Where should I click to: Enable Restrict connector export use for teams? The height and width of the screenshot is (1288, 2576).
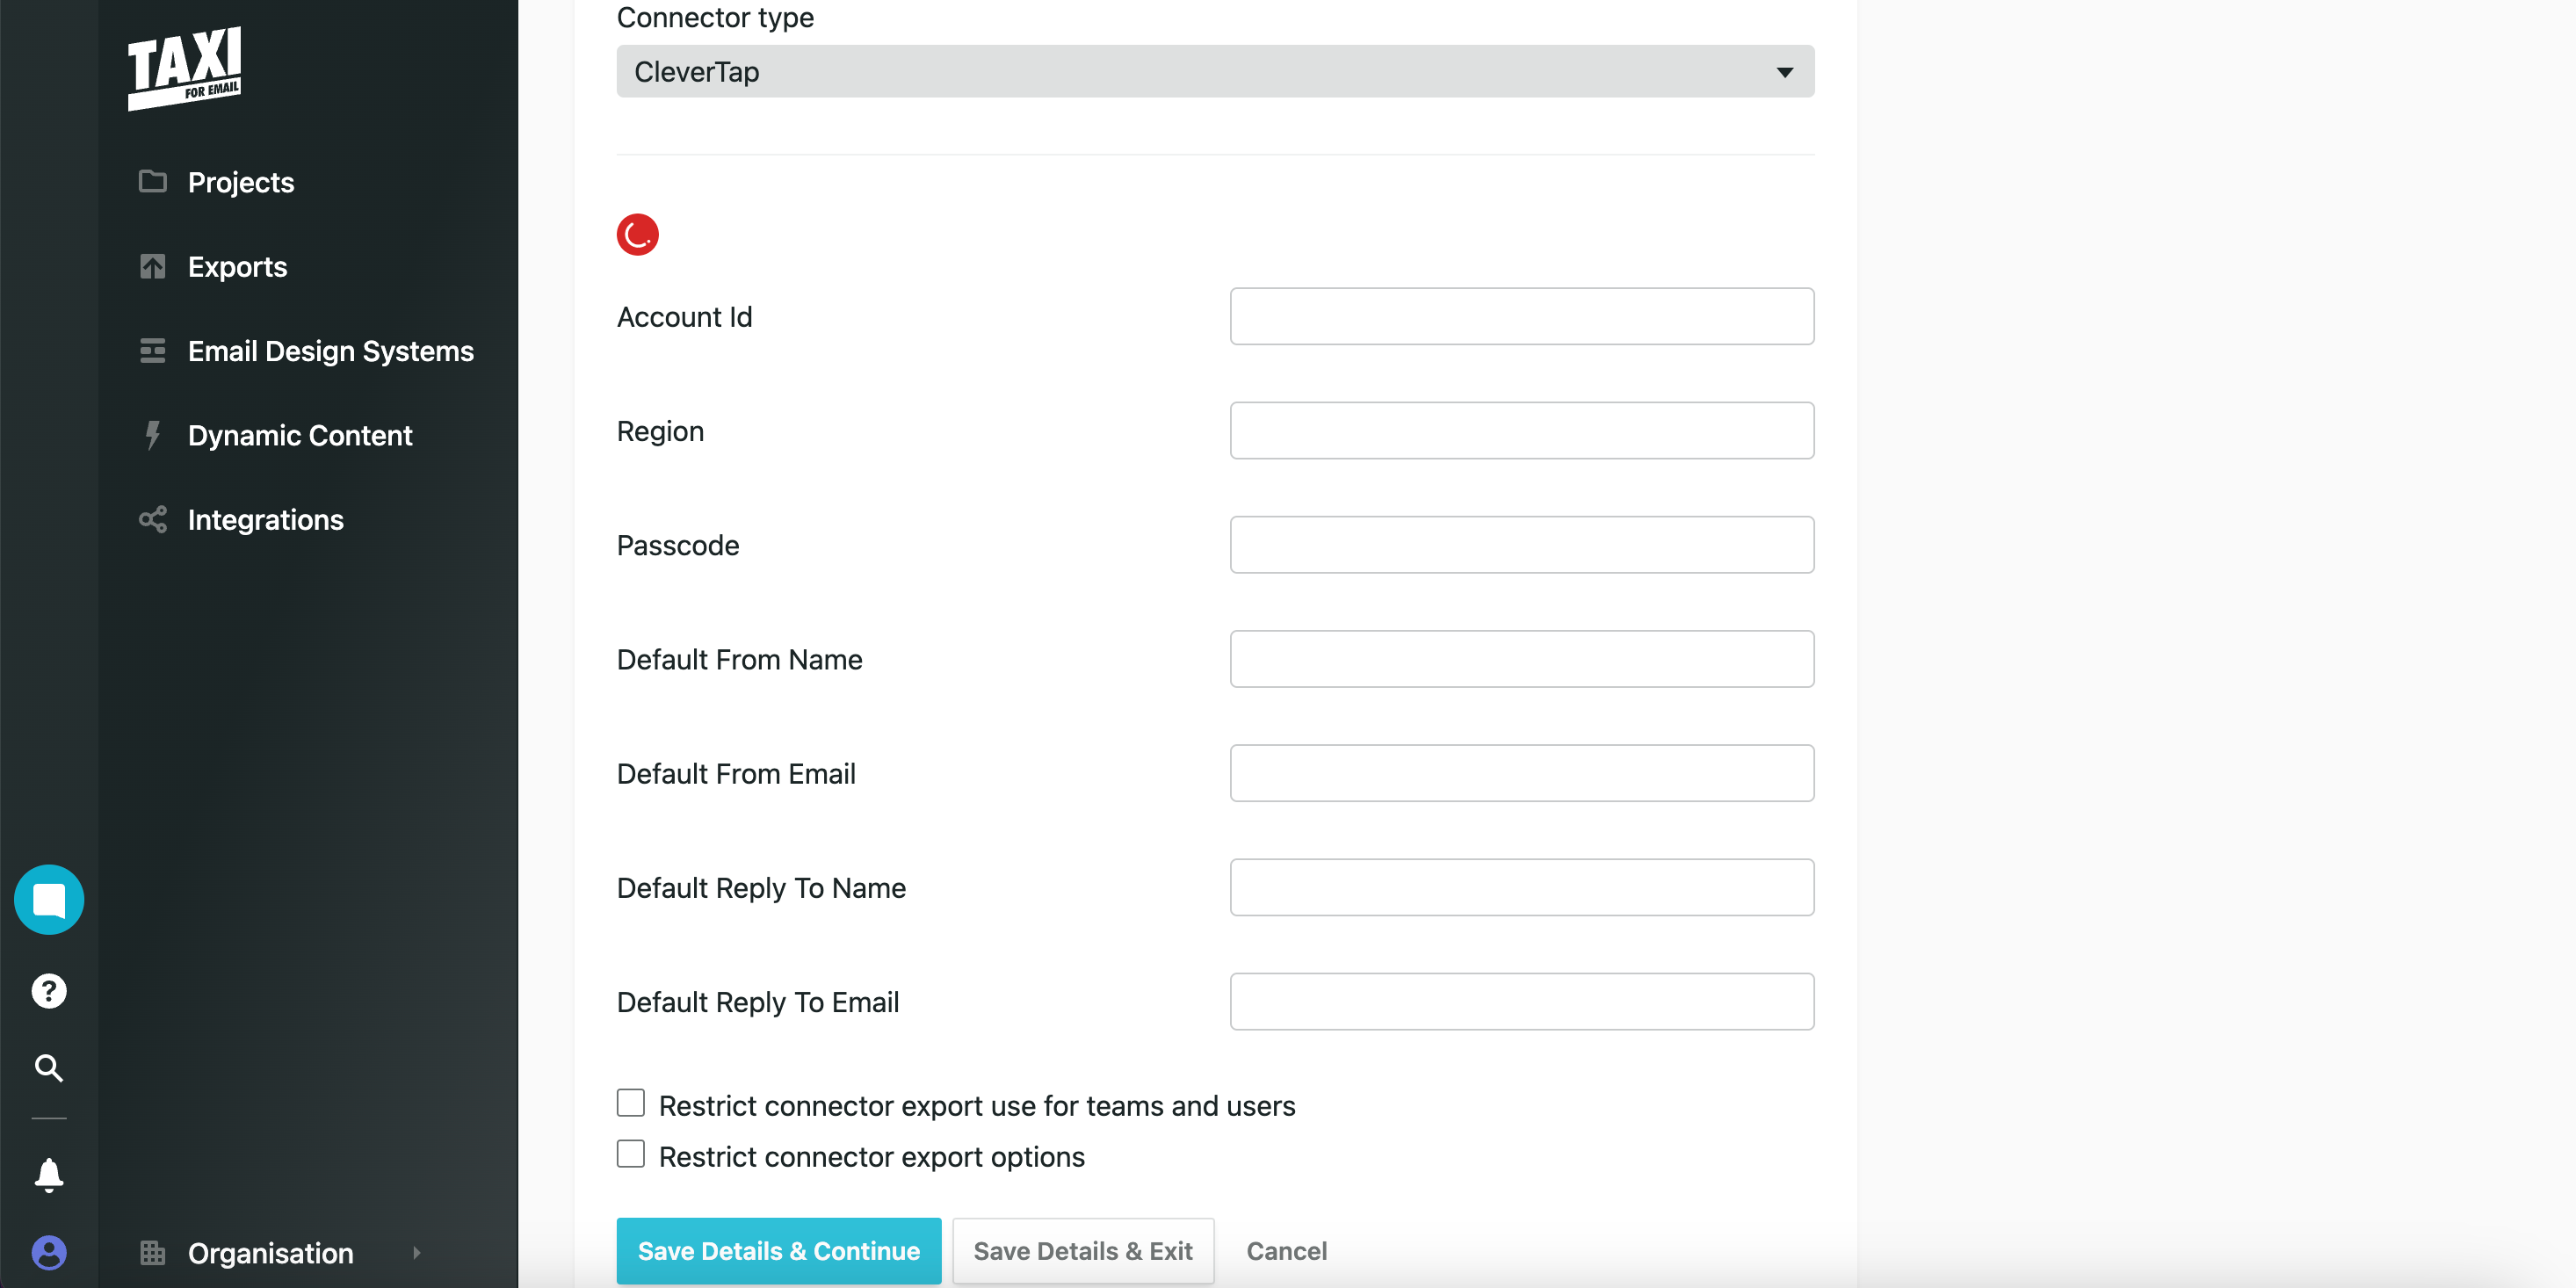630,1103
